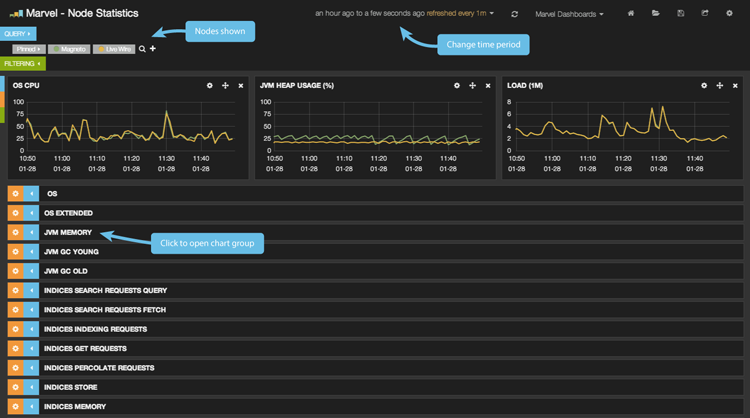Open the load dashboard folder icon
This screenshot has width=750, height=418.
coord(656,14)
